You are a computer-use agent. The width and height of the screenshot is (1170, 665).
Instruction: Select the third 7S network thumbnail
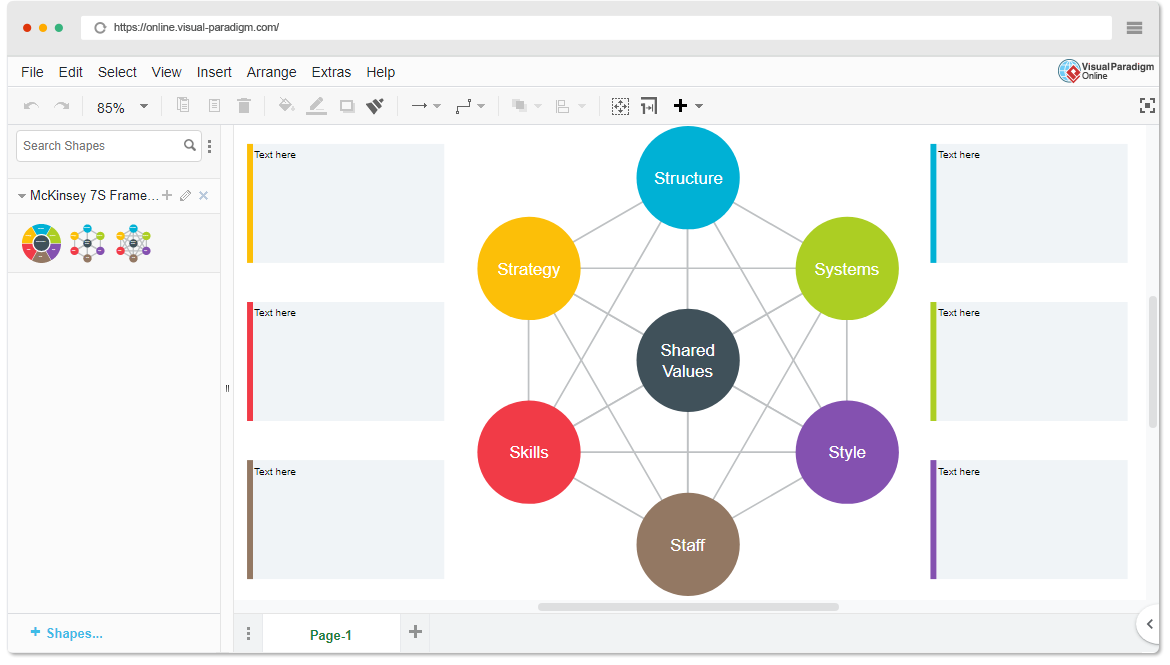pyautogui.click(x=133, y=243)
